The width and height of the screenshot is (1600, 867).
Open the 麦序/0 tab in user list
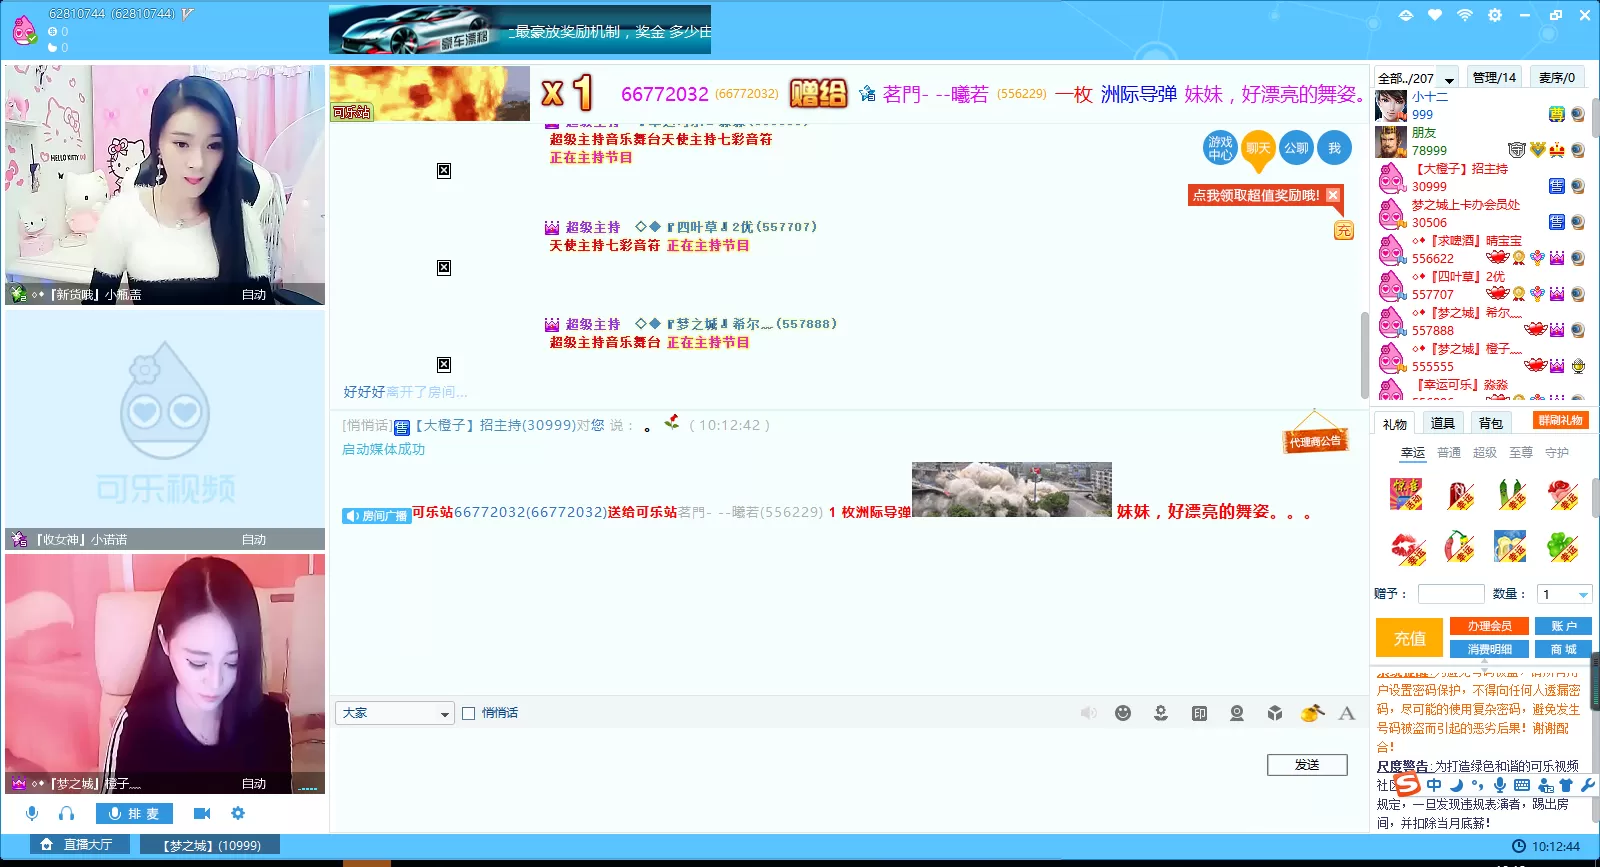pyautogui.click(x=1557, y=77)
